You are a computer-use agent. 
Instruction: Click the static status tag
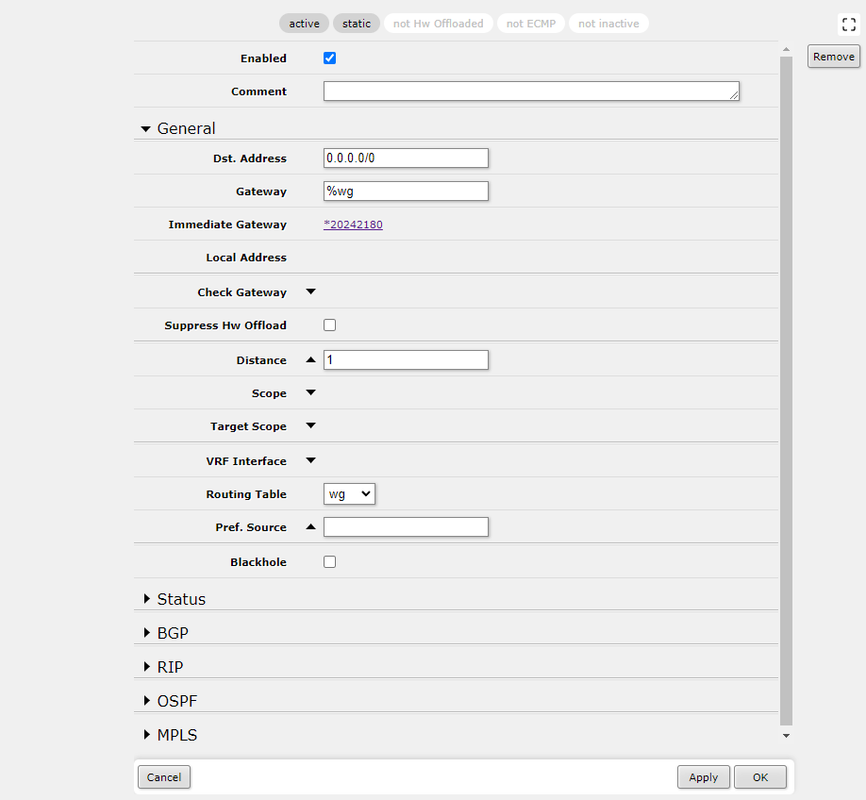(x=356, y=23)
